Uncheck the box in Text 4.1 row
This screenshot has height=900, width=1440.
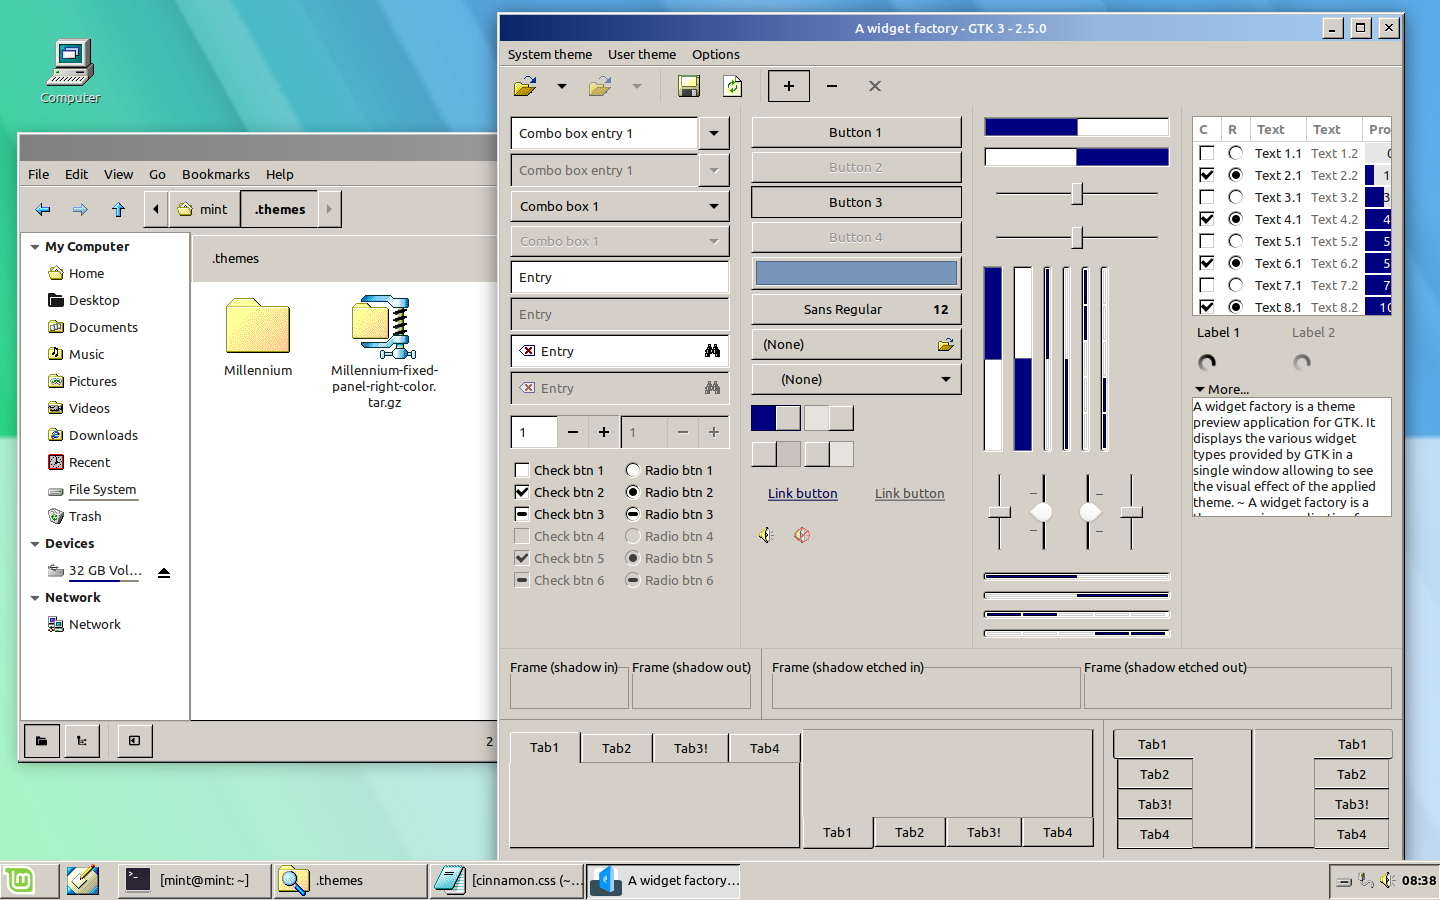click(x=1207, y=219)
